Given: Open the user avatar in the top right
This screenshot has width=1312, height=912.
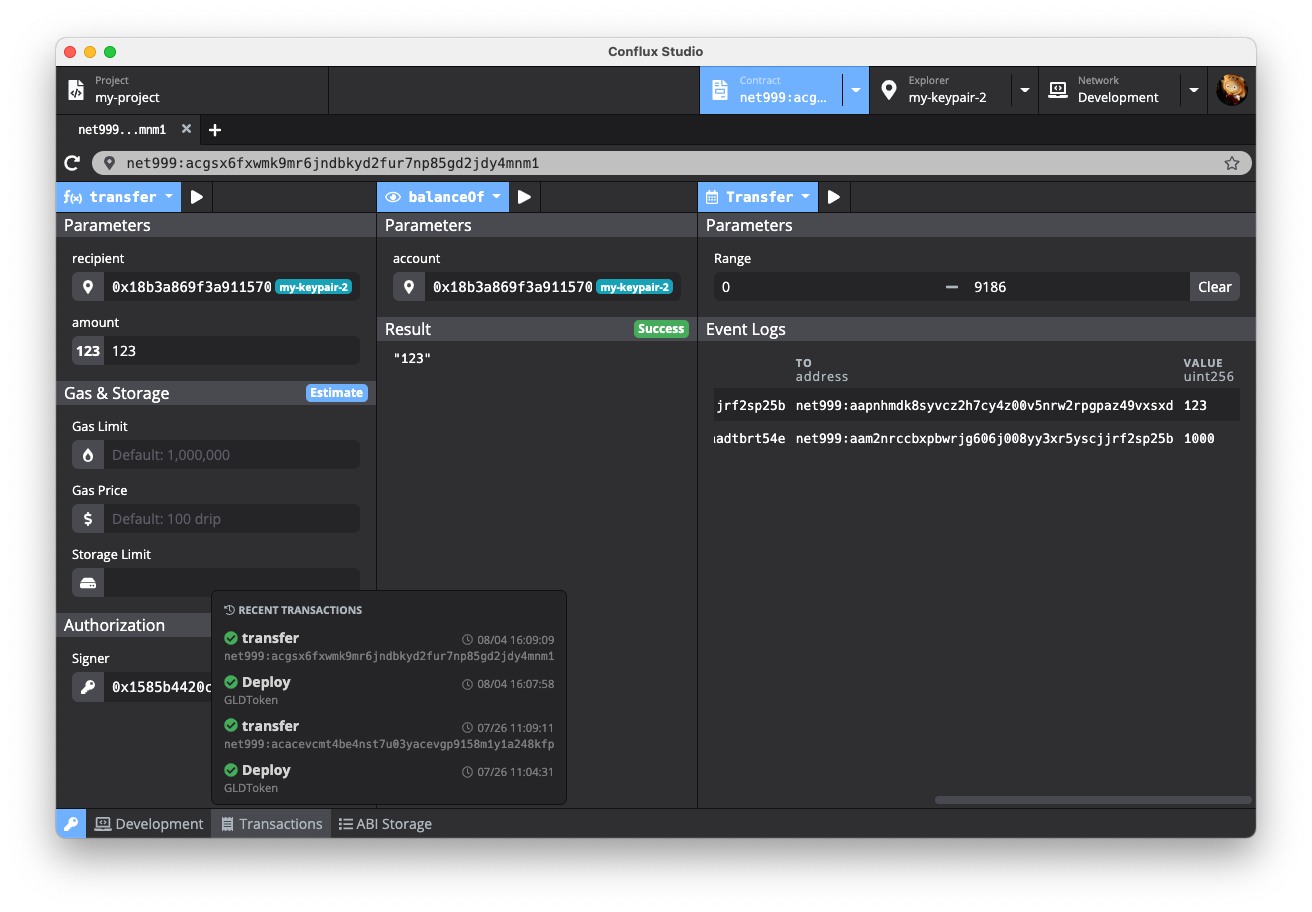Looking at the screenshot, I should (x=1232, y=90).
